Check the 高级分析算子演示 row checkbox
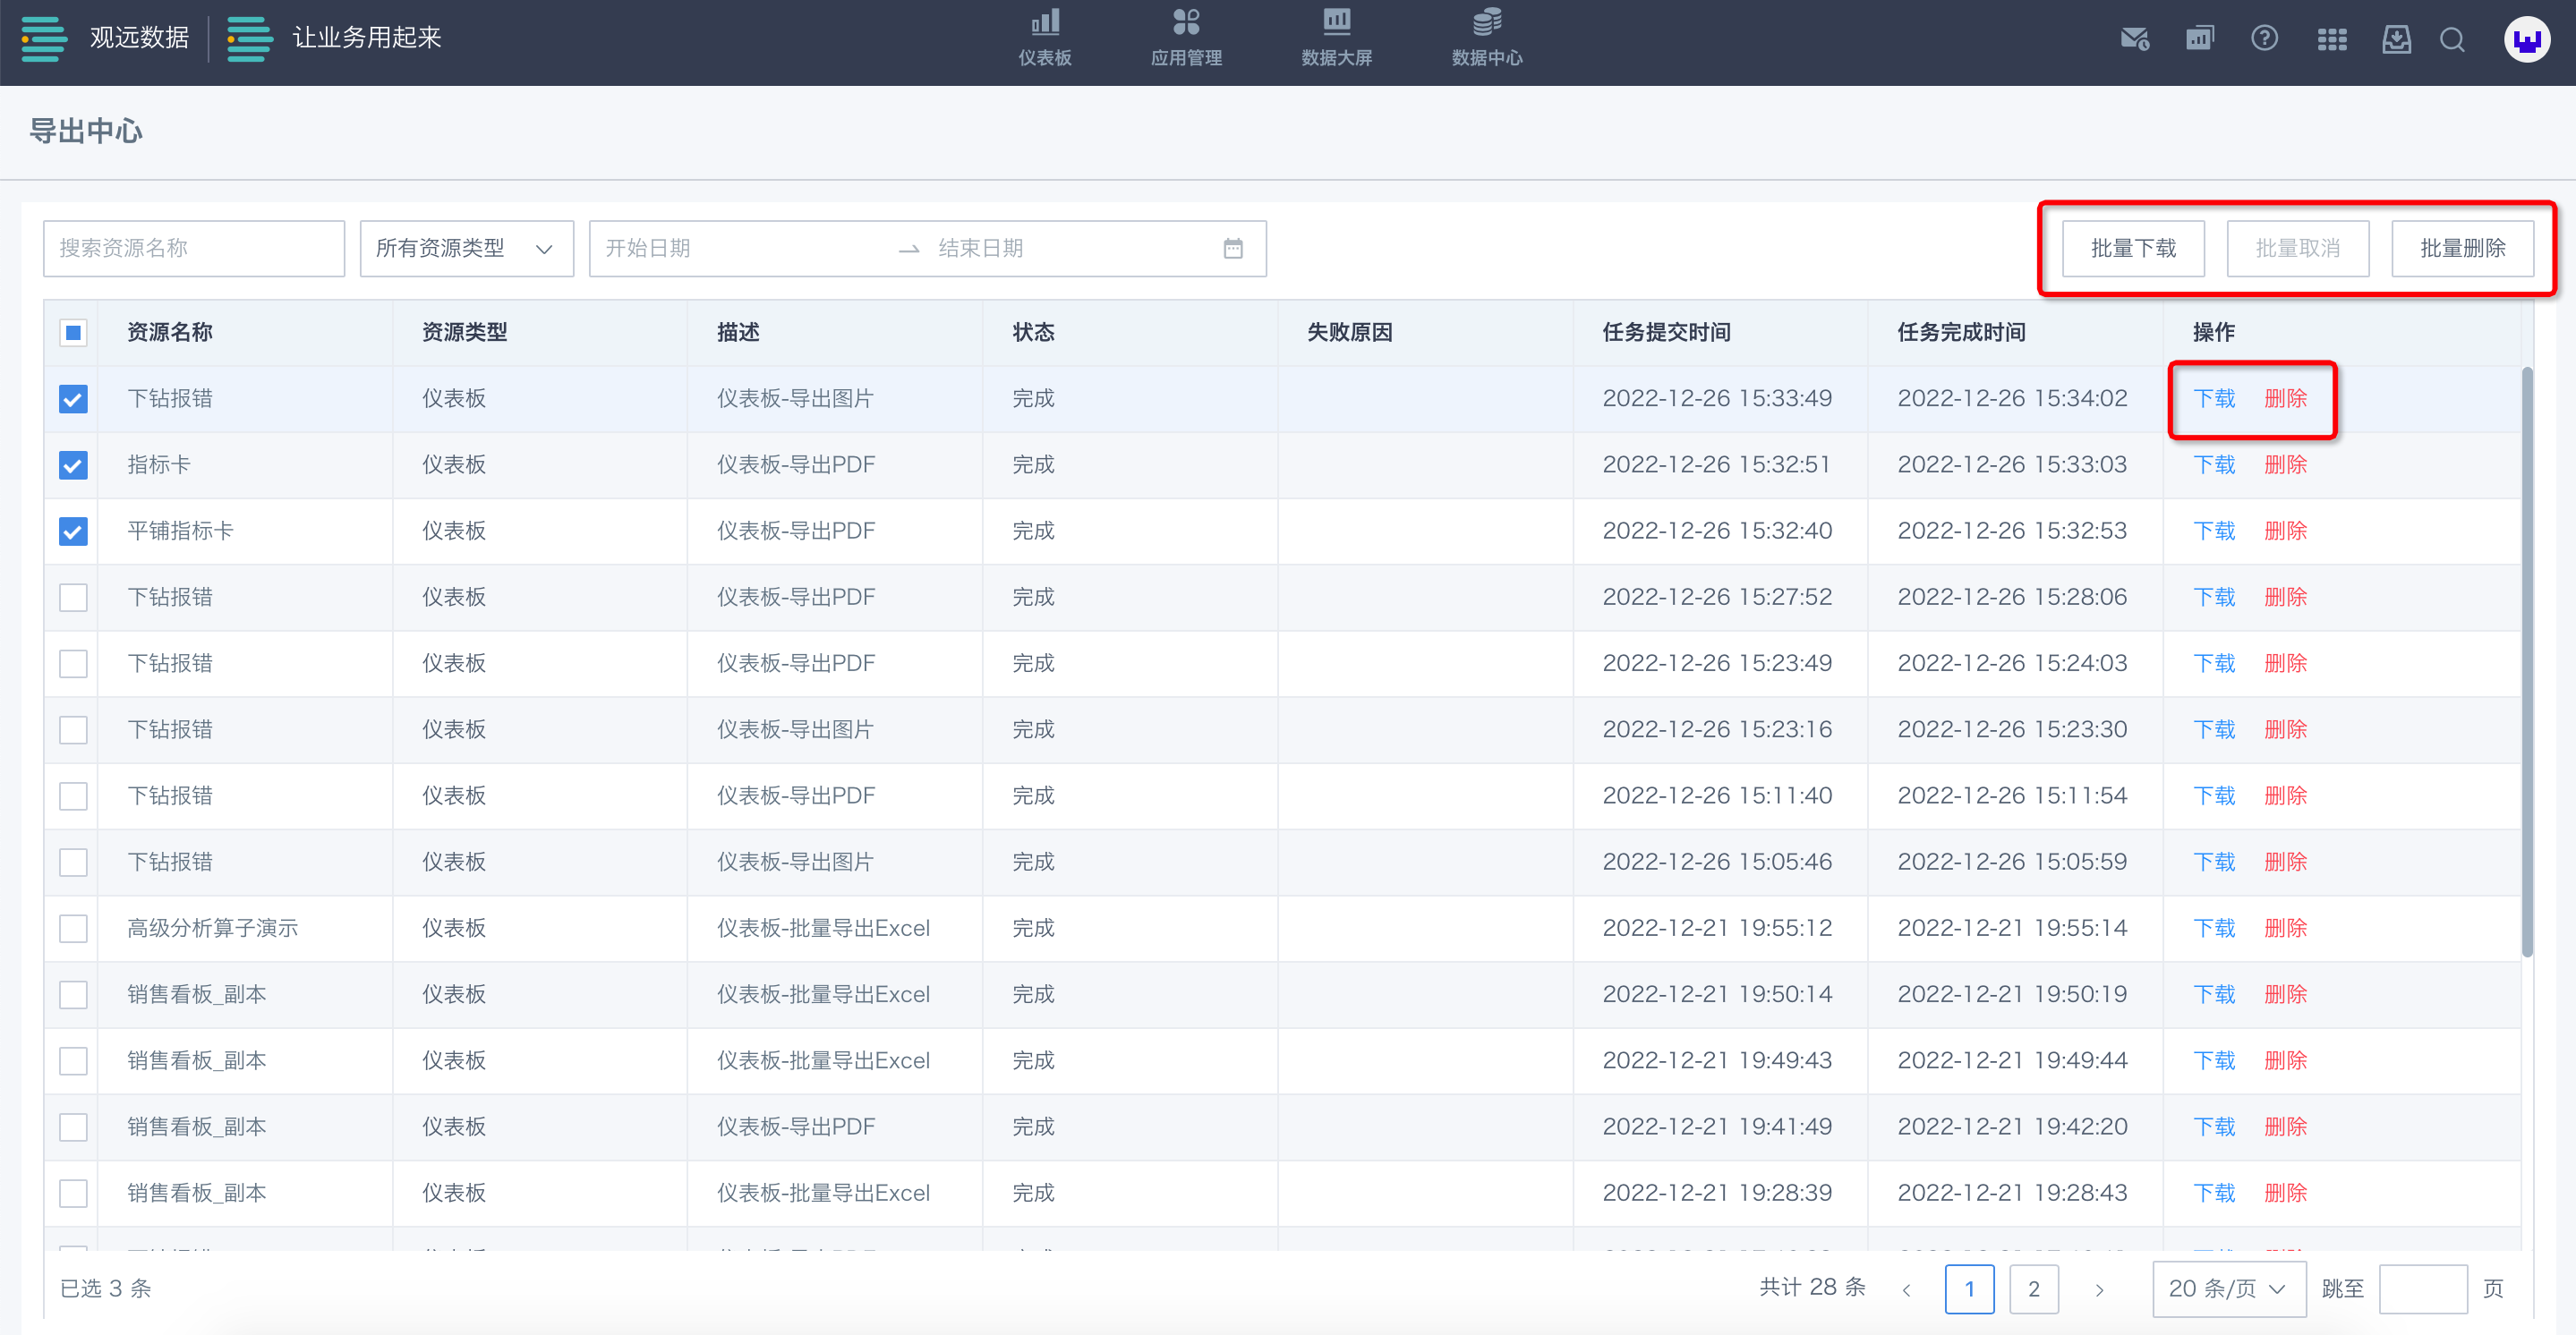The width and height of the screenshot is (2576, 1335). (x=73, y=928)
